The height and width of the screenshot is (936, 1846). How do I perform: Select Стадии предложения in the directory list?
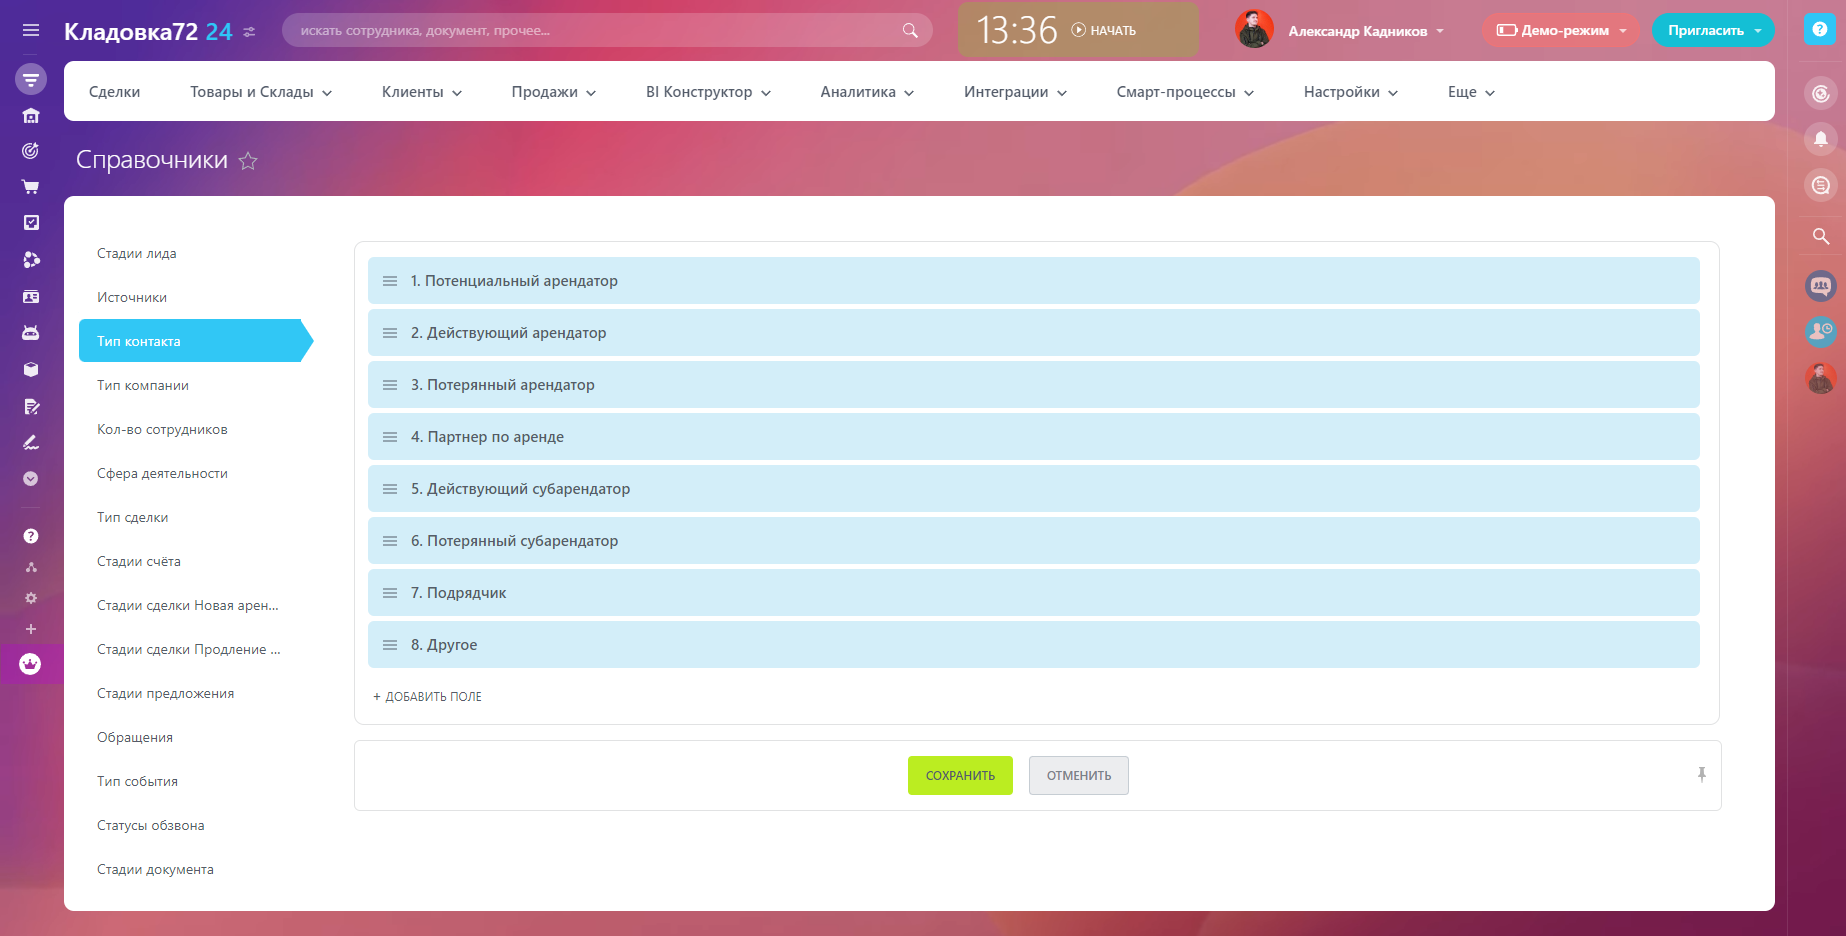tap(166, 693)
